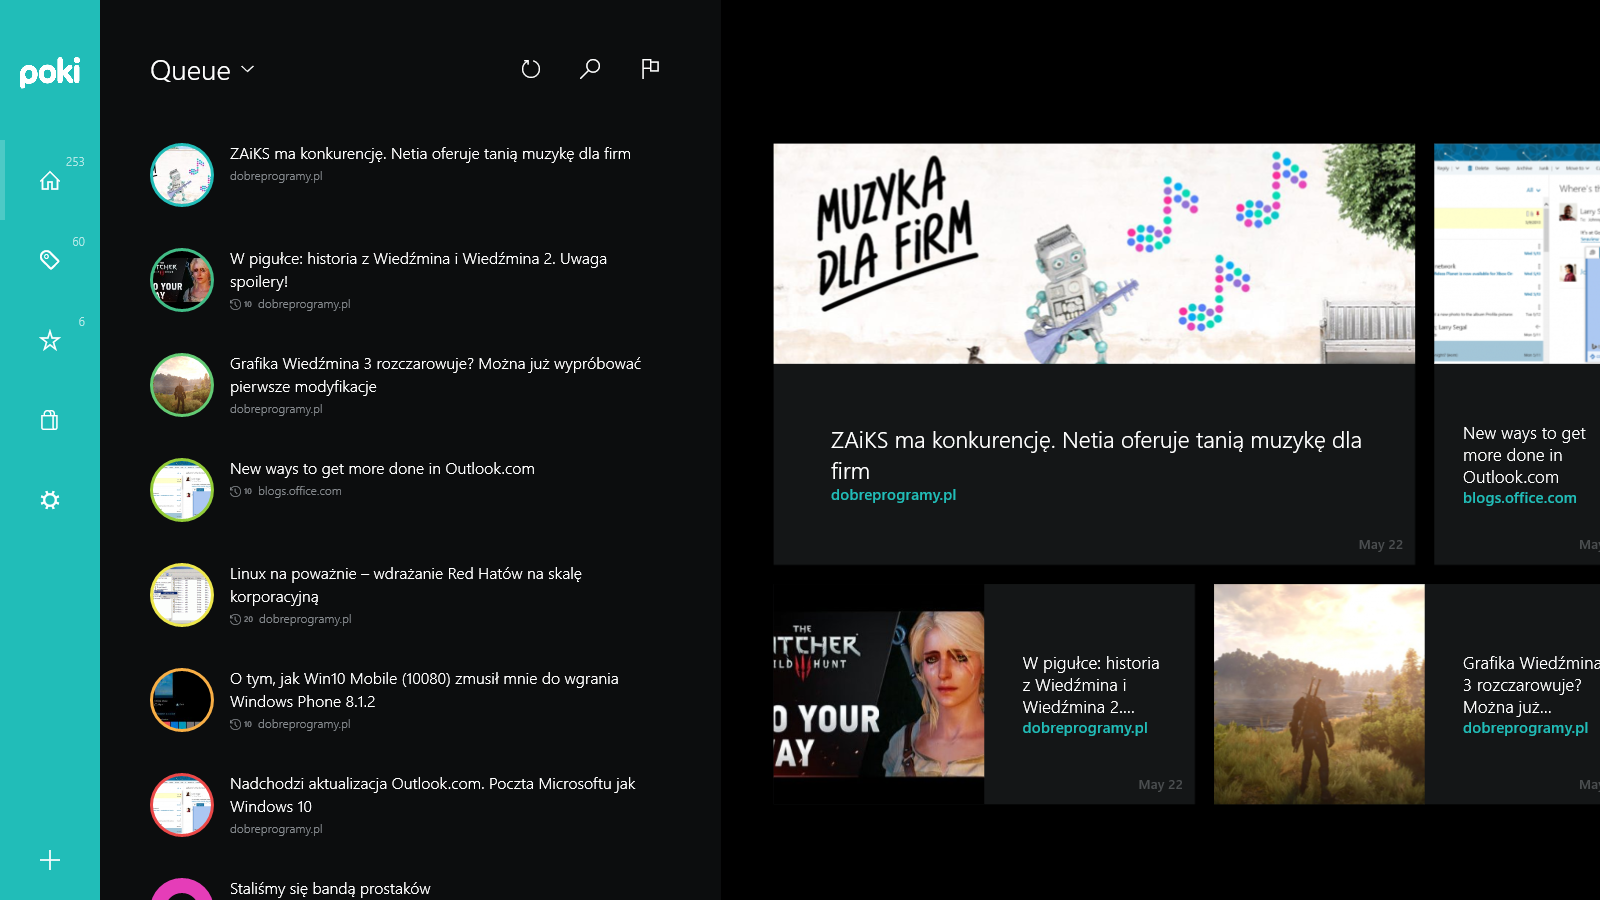Click Witcher thumbnail of 'W pigułce' item
The width and height of the screenshot is (1600, 900).
point(182,280)
